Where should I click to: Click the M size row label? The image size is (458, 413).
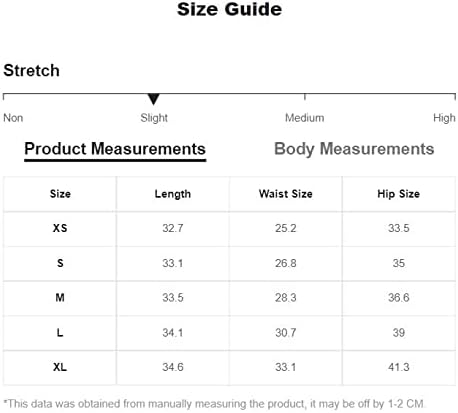tap(60, 297)
